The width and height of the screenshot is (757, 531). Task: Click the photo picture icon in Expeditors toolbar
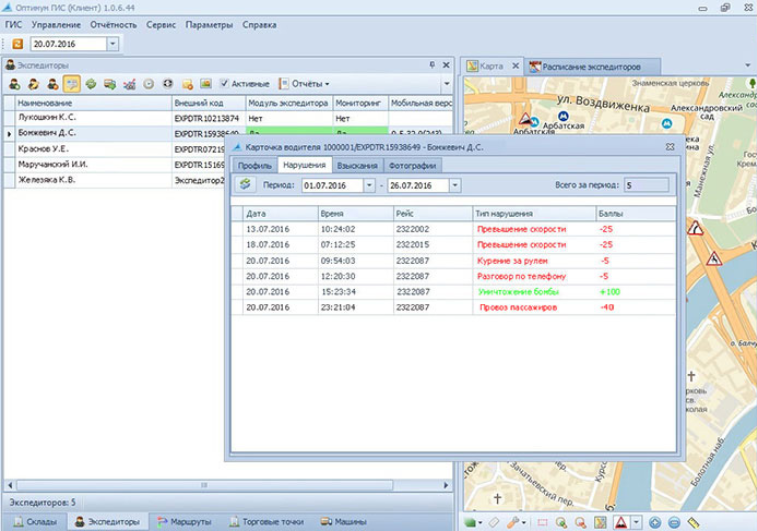206,84
